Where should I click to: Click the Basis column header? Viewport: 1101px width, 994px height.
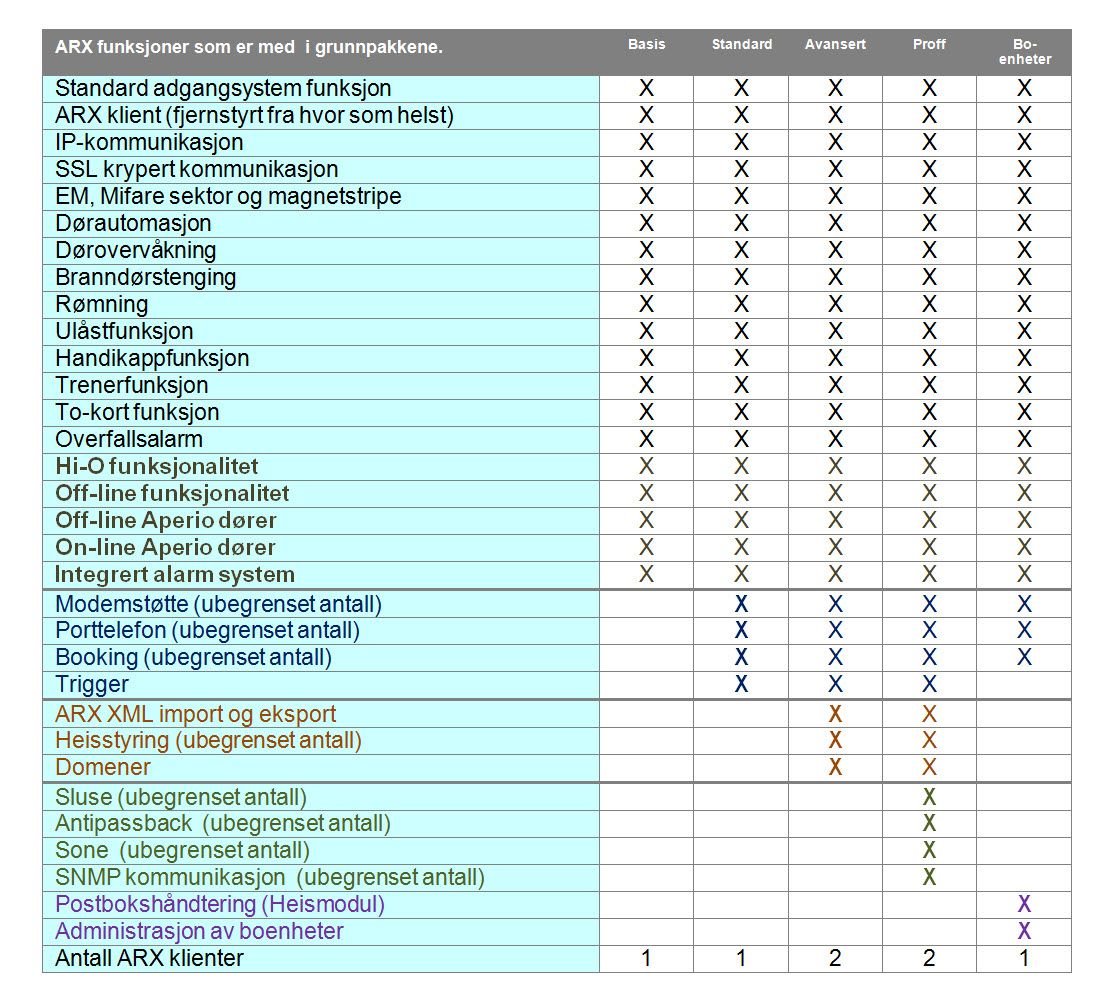(x=646, y=45)
